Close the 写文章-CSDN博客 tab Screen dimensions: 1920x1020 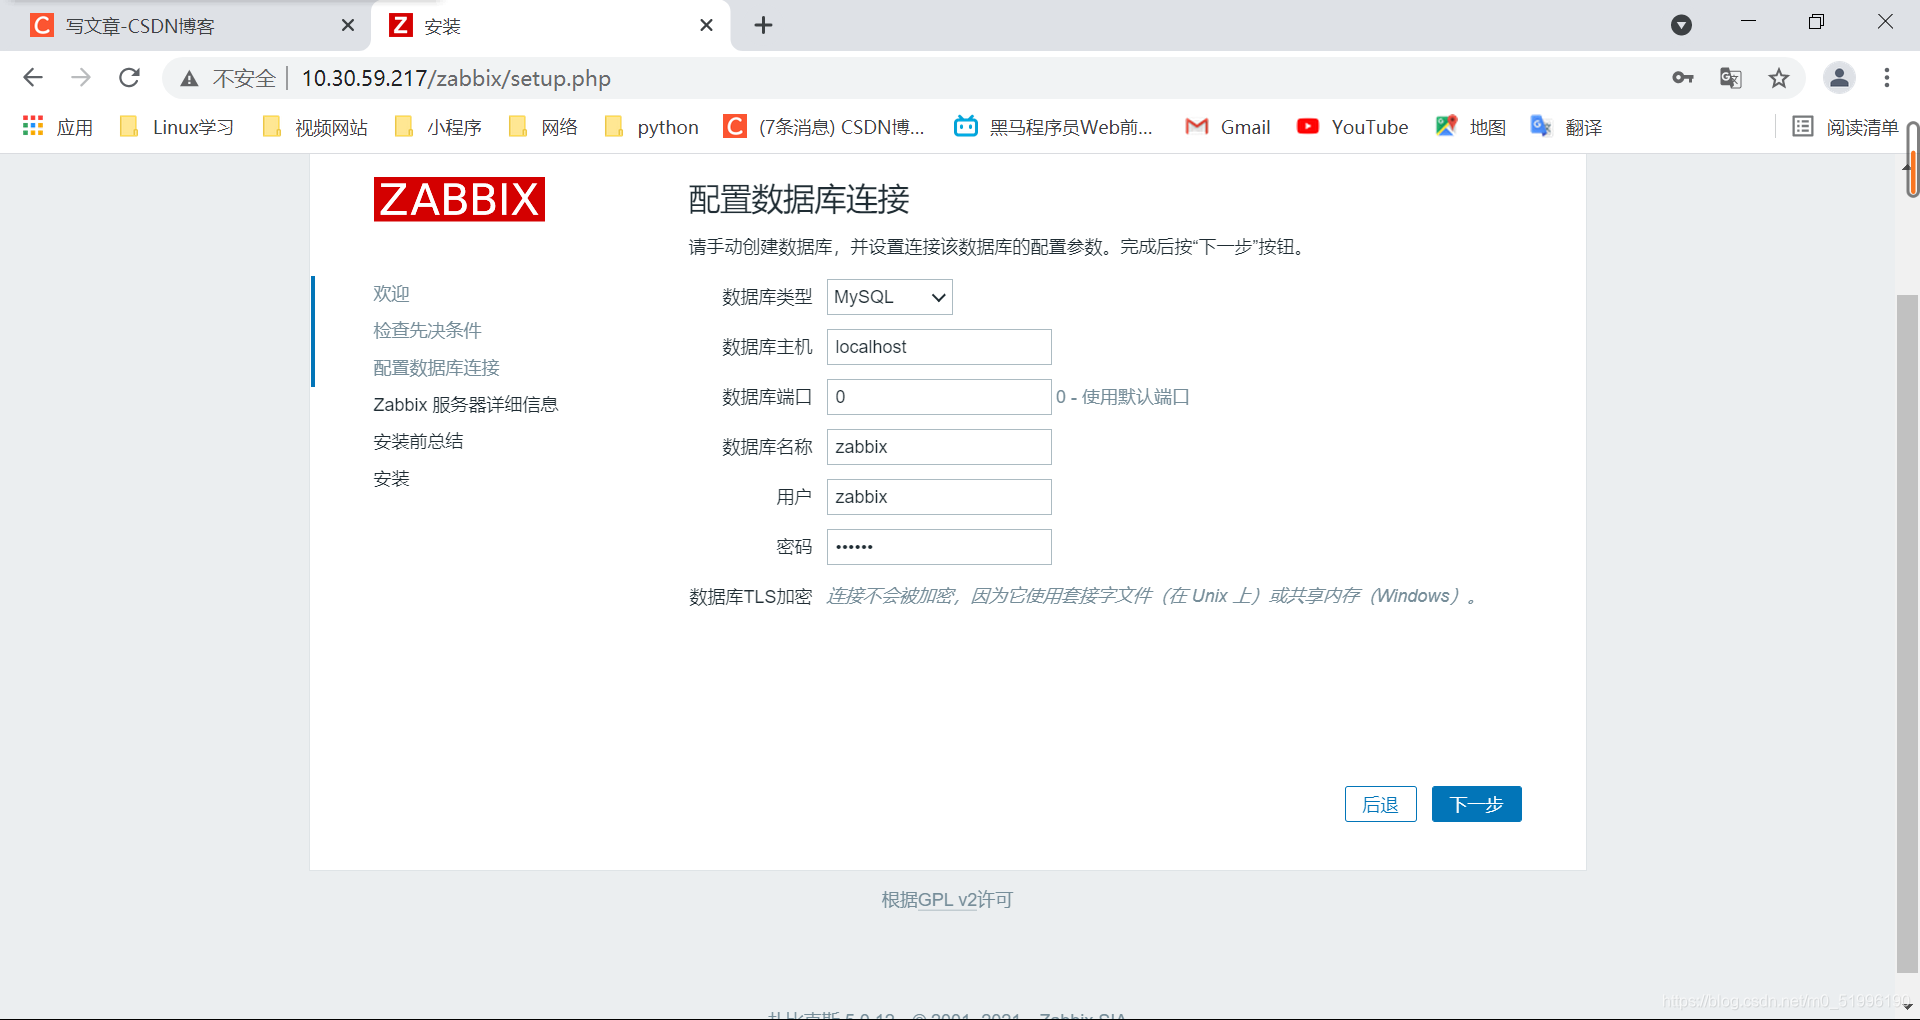click(x=348, y=25)
